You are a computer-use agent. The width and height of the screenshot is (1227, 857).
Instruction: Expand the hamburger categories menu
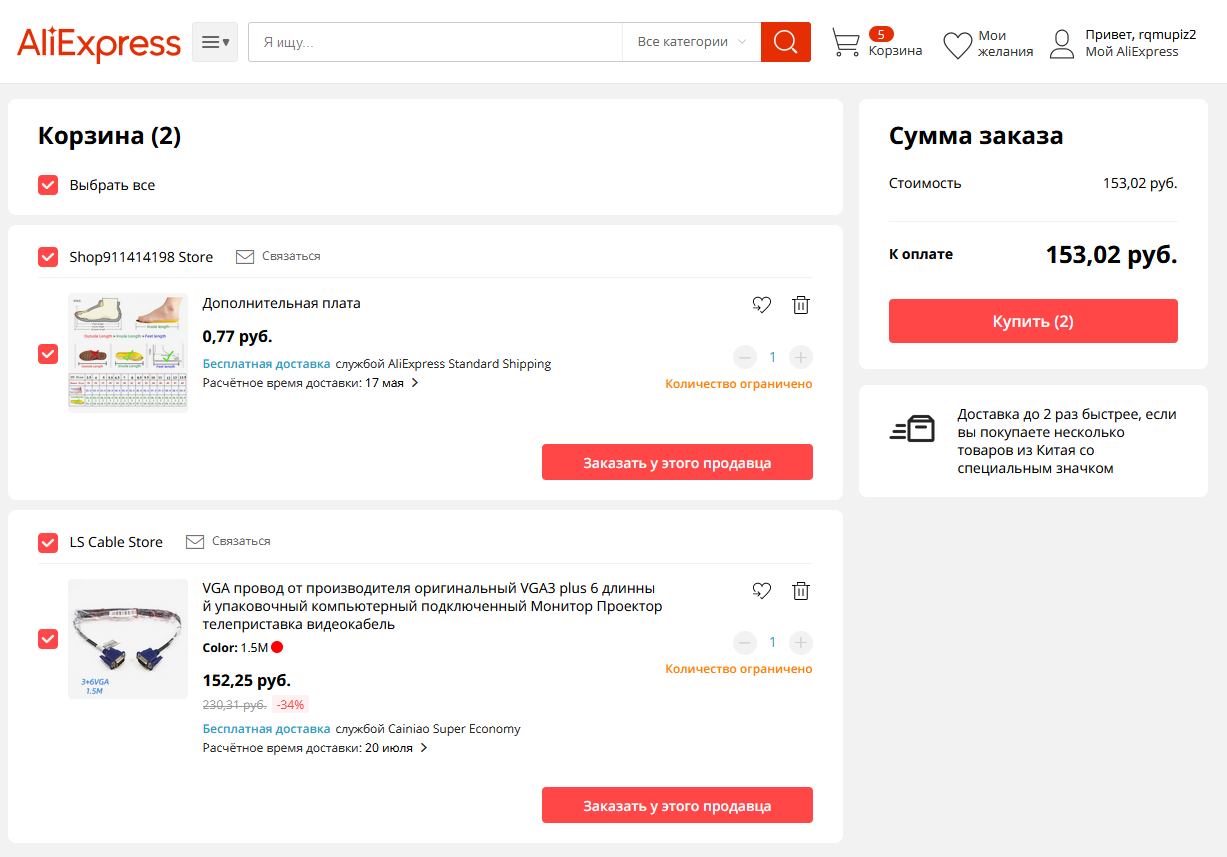[x=215, y=42]
